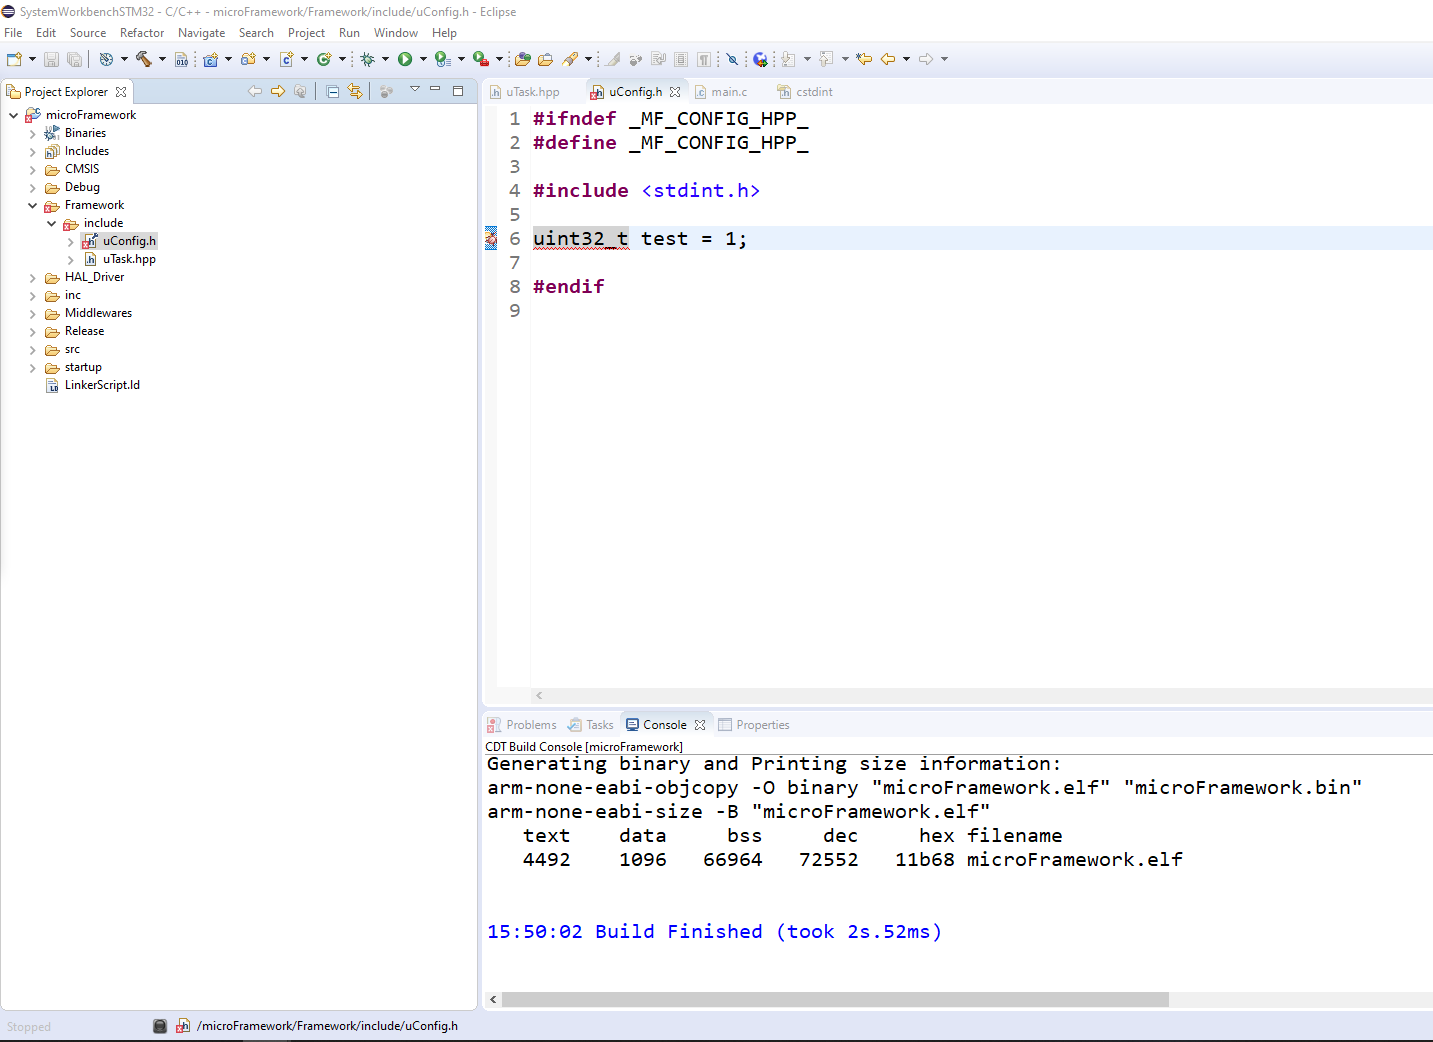Open the Refactor menu
This screenshot has height=1042, width=1433.
(141, 33)
